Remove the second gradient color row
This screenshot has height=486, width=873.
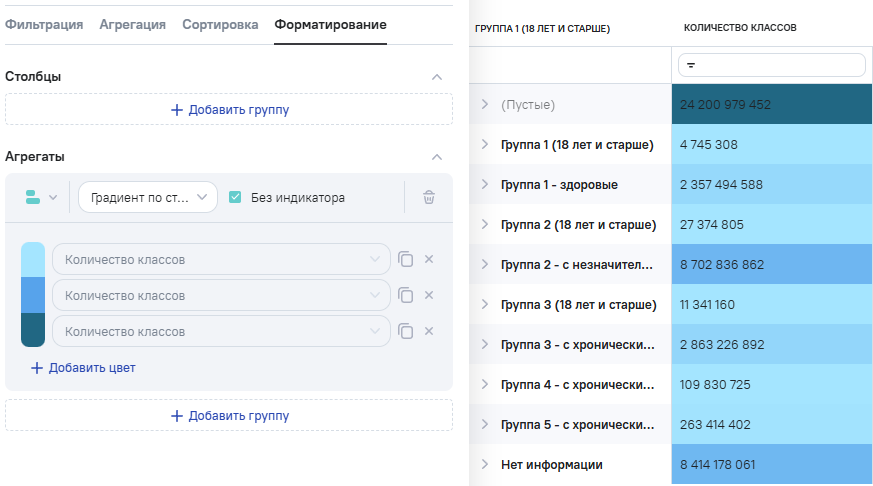pyautogui.click(x=429, y=296)
